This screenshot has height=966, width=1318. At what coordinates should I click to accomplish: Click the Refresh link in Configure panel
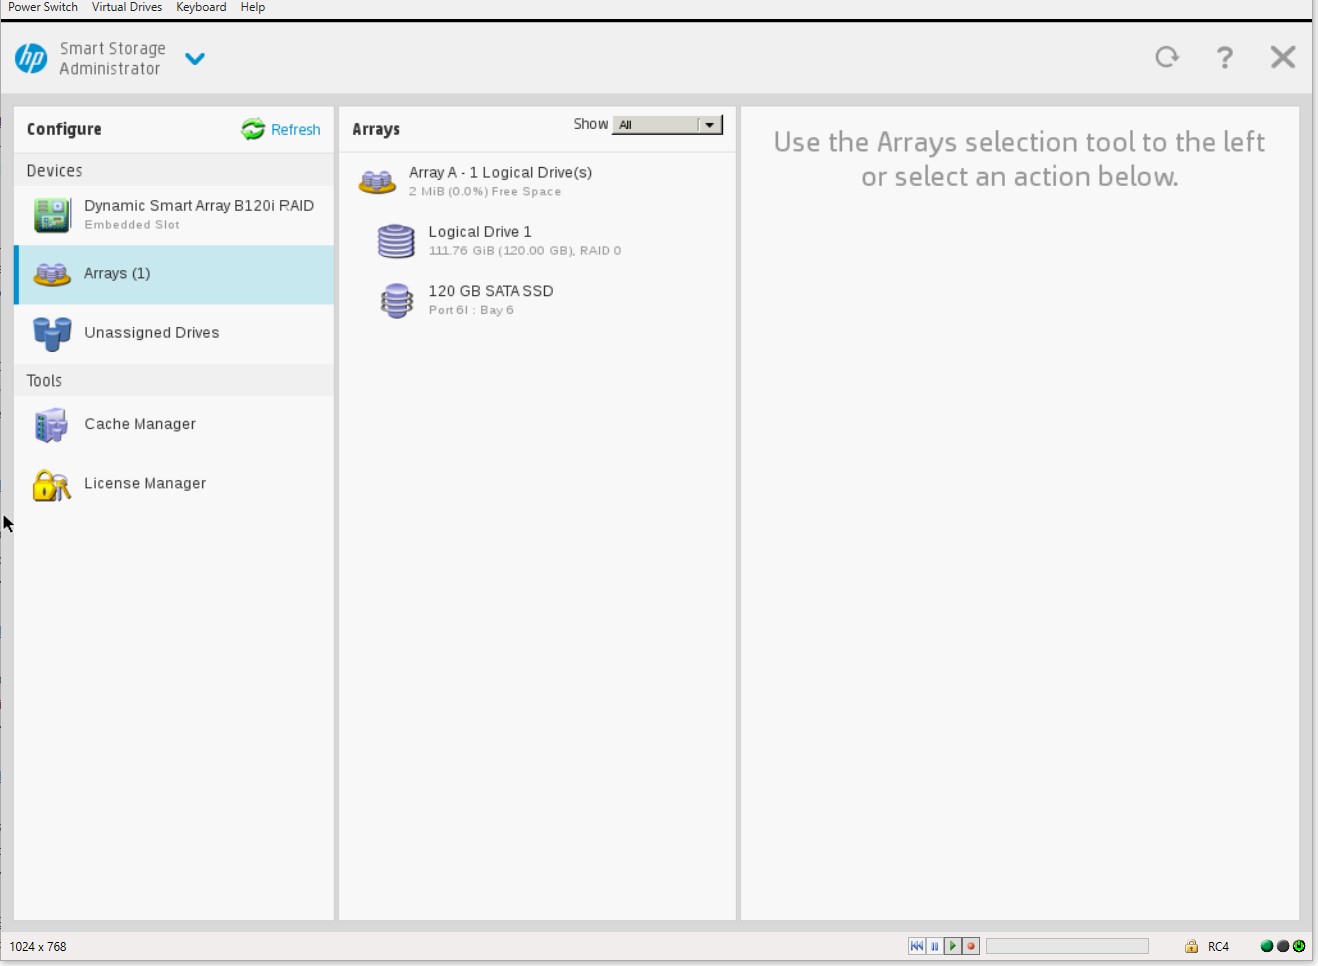(295, 130)
